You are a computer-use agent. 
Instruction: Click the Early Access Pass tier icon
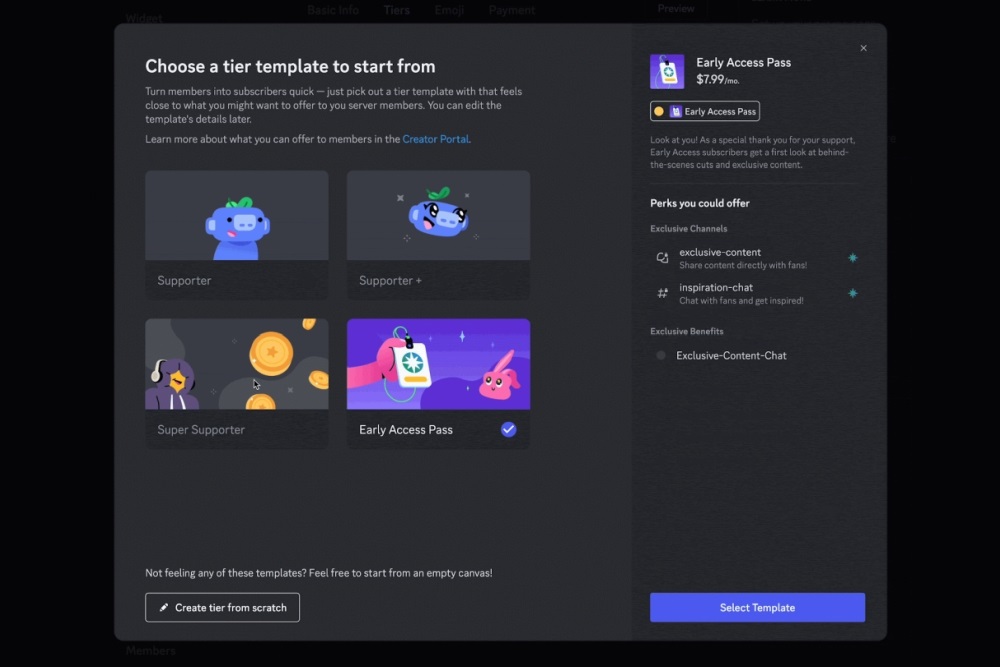coord(667,71)
